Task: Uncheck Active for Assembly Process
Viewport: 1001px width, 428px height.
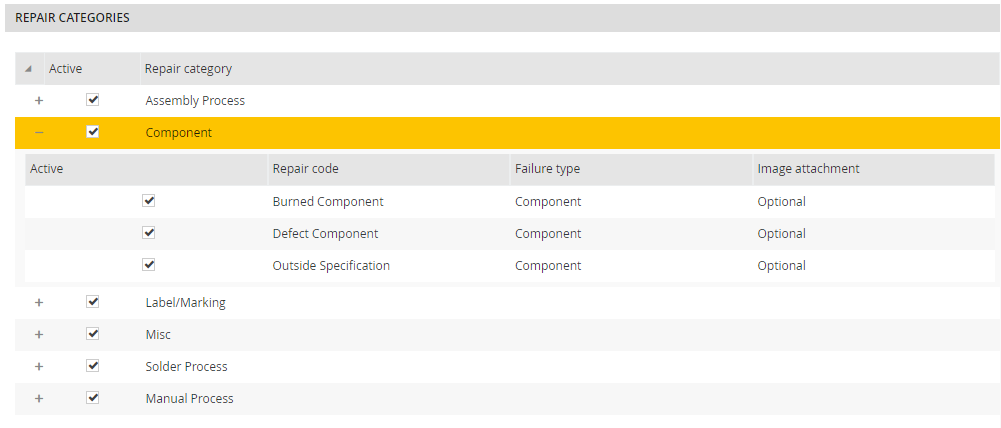Action: point(93,100)
